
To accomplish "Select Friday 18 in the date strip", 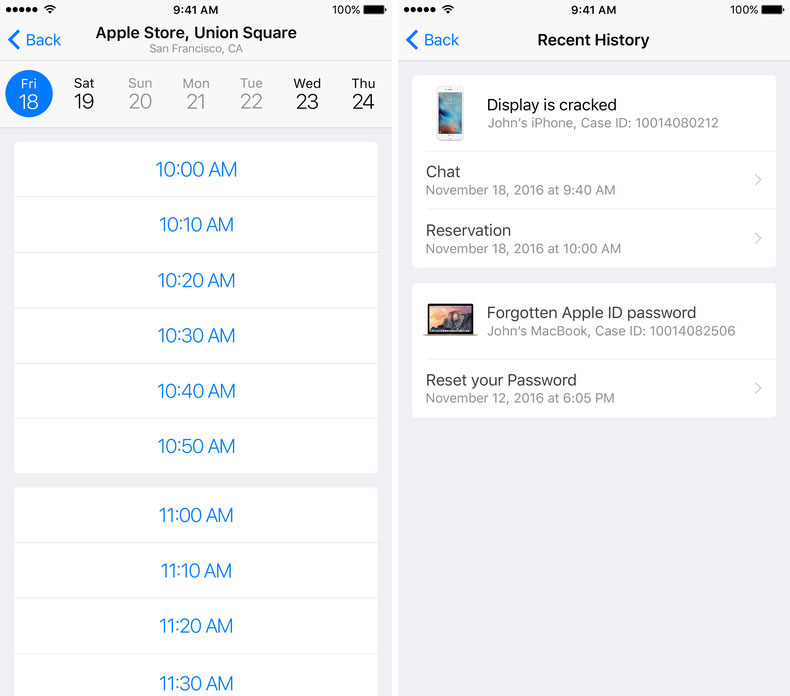I will tap(29, 93).
